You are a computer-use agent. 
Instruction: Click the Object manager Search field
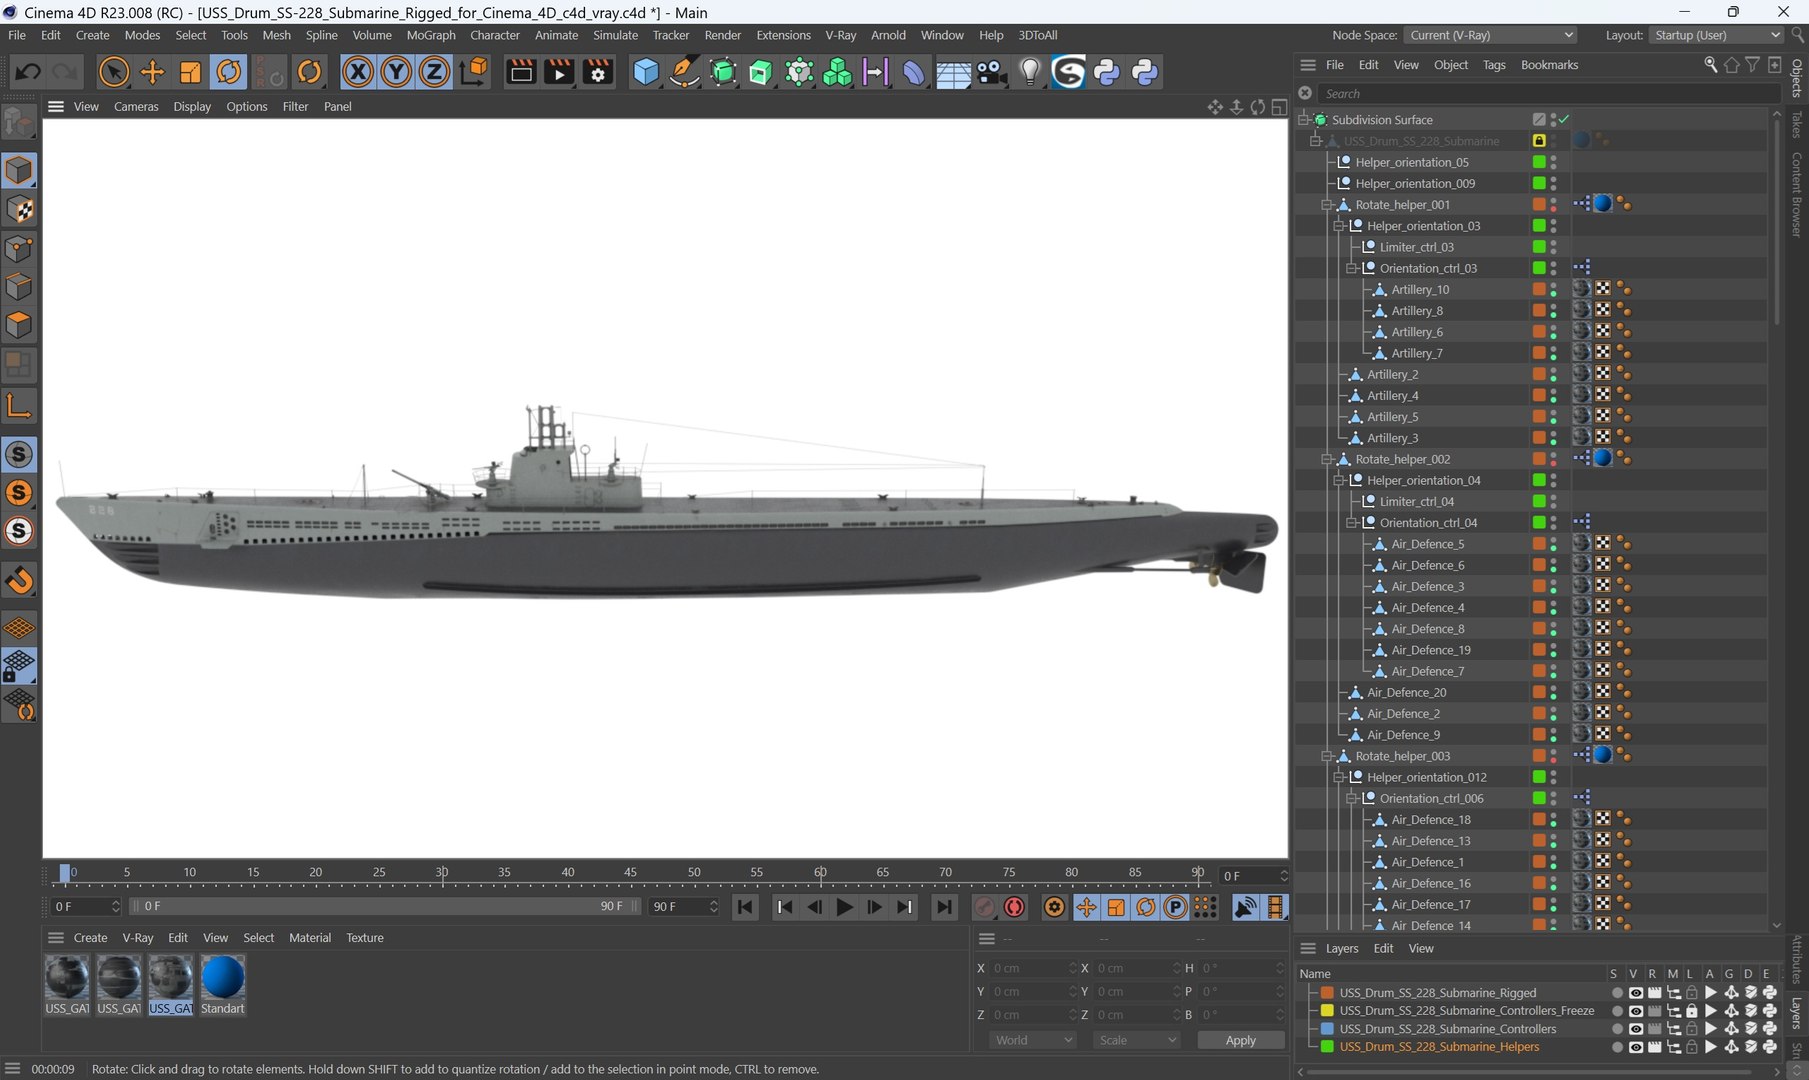1548,93
